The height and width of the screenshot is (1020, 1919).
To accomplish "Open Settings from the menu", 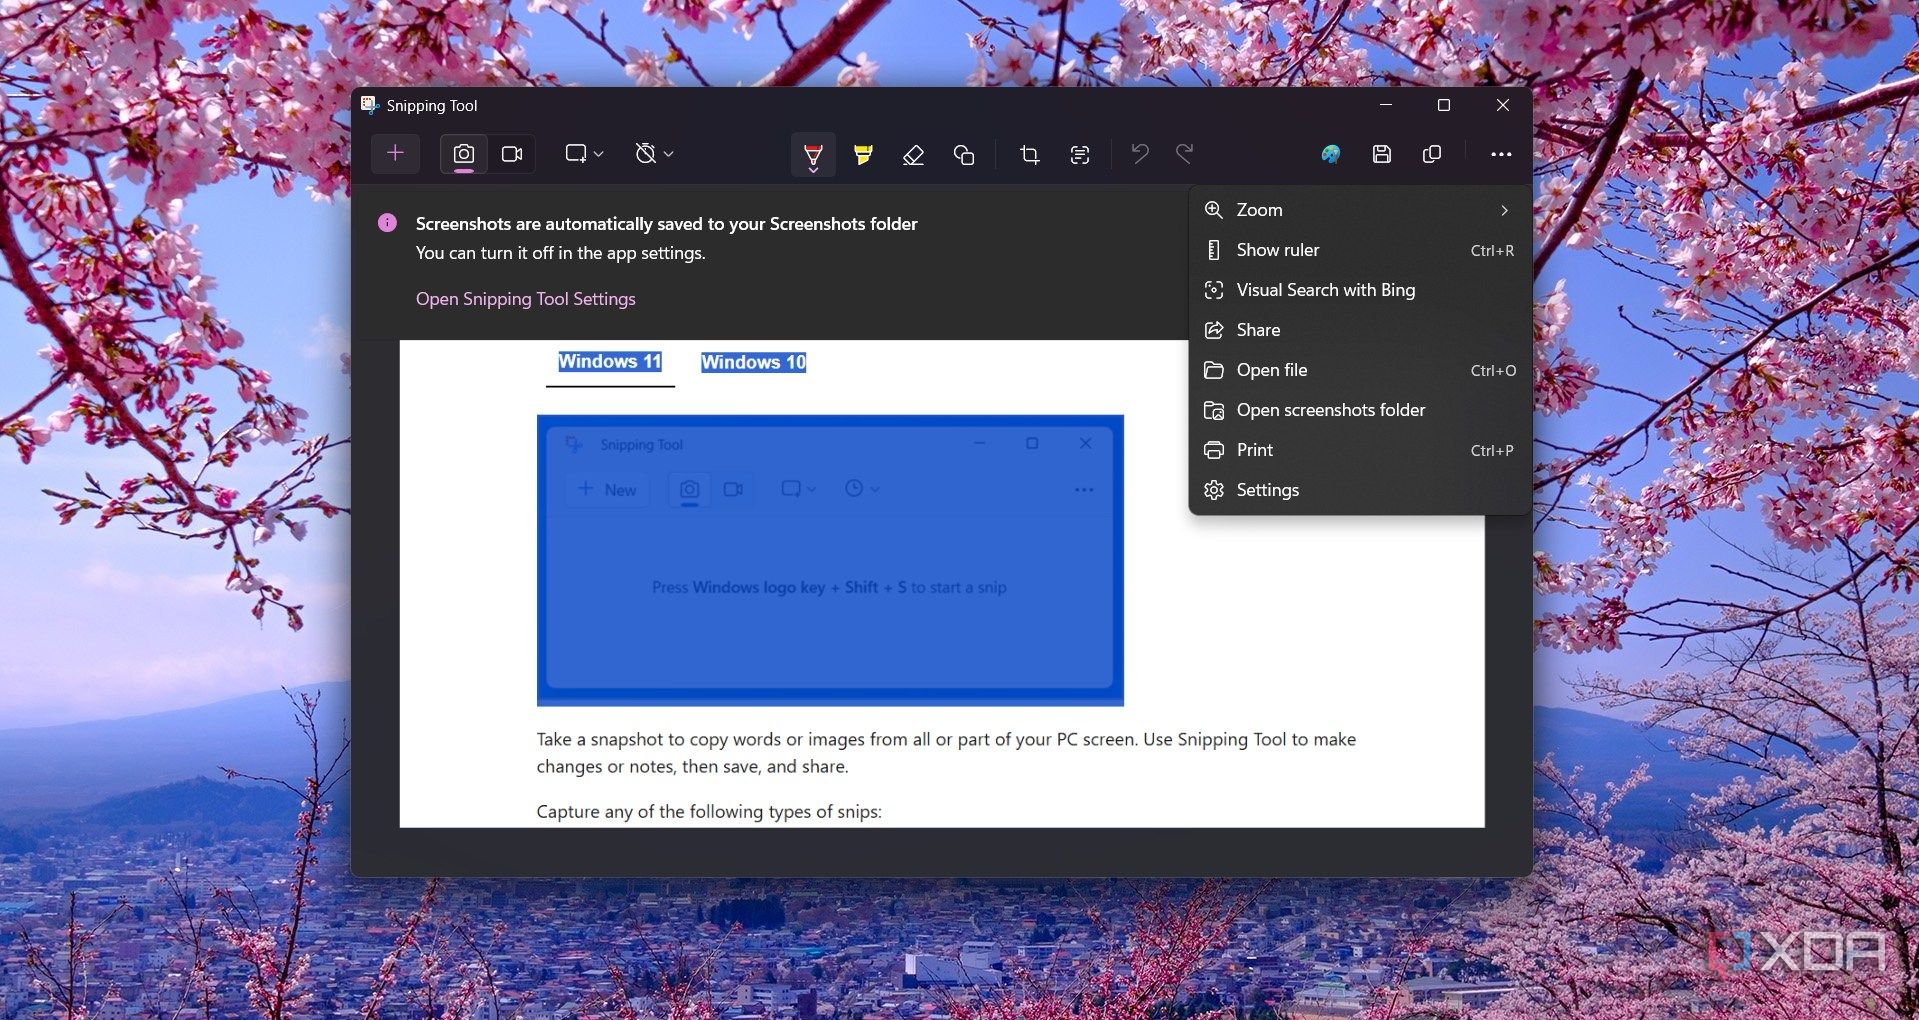I will pos(1360,490).
